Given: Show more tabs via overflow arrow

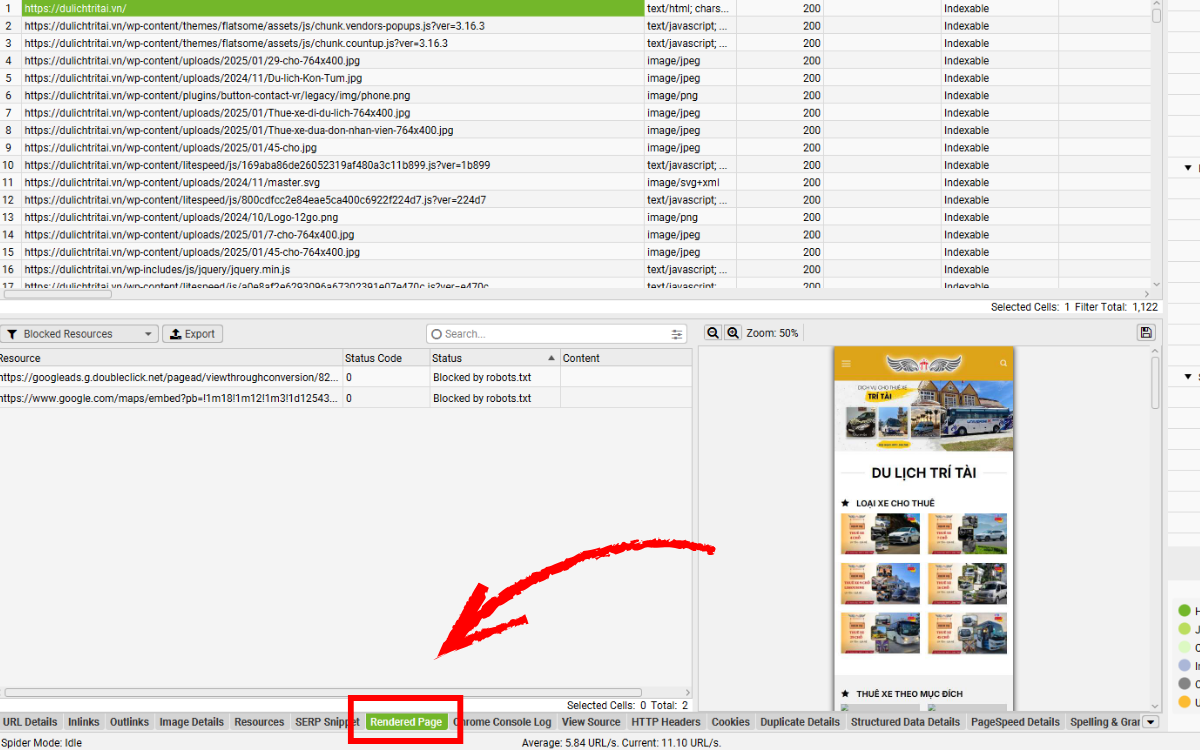Looking at the screenshot, I should [1150, 722].
